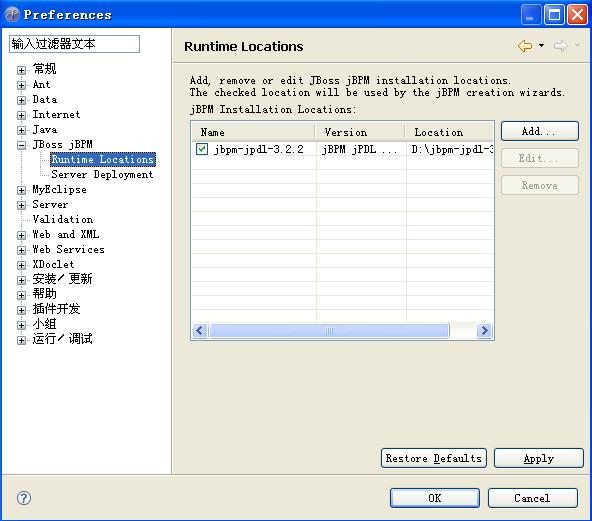The width and height of the screenshot is (592, 521).
Task: Click the table scrollbar left arrow
Action: pyautogui.click(x=200, y=331)
